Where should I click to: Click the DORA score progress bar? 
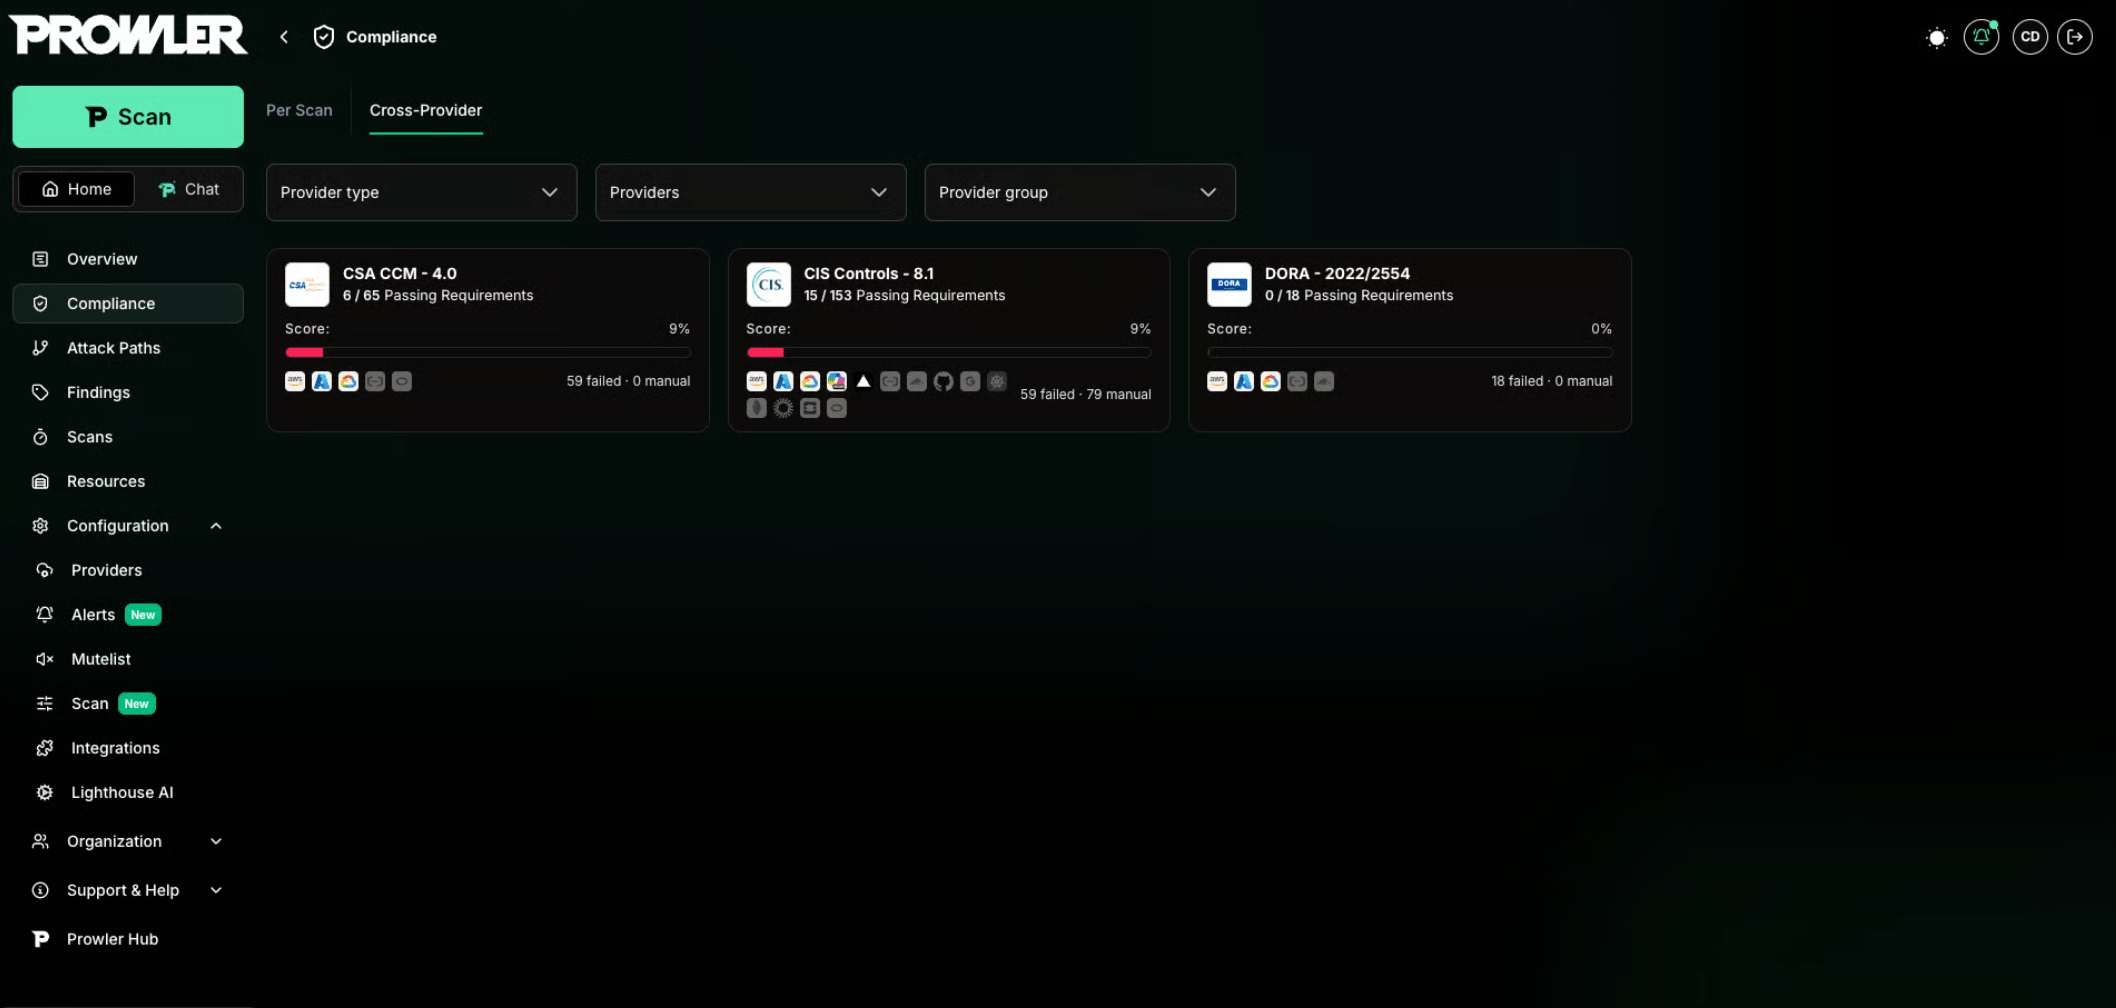(1410, 352)
